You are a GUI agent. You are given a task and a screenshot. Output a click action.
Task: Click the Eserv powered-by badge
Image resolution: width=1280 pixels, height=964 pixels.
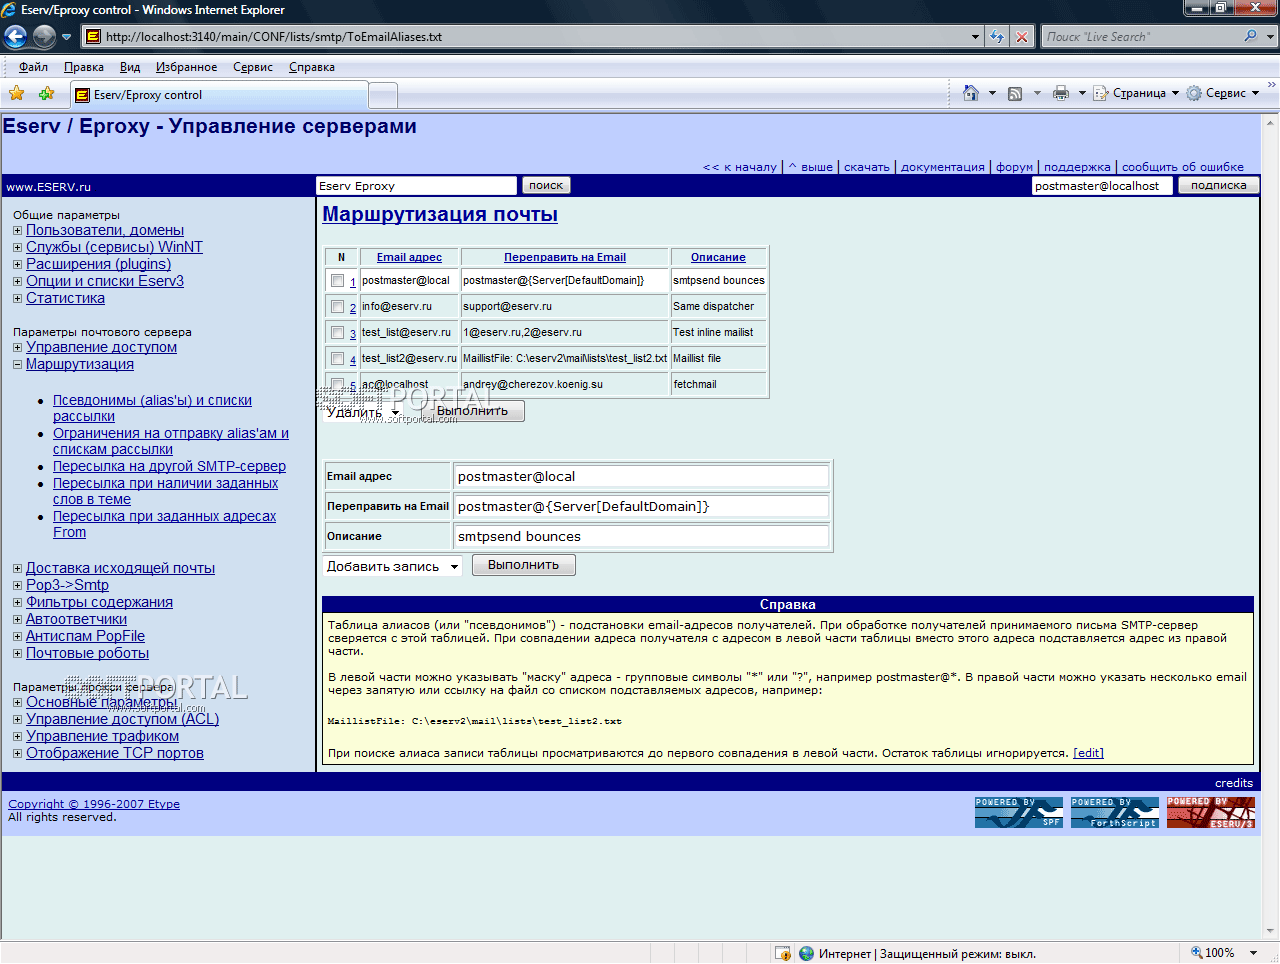(1211, 812)
